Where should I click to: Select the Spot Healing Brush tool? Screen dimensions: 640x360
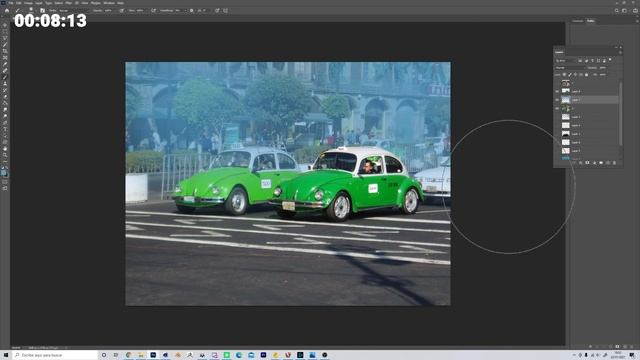(x=5, y=71)
